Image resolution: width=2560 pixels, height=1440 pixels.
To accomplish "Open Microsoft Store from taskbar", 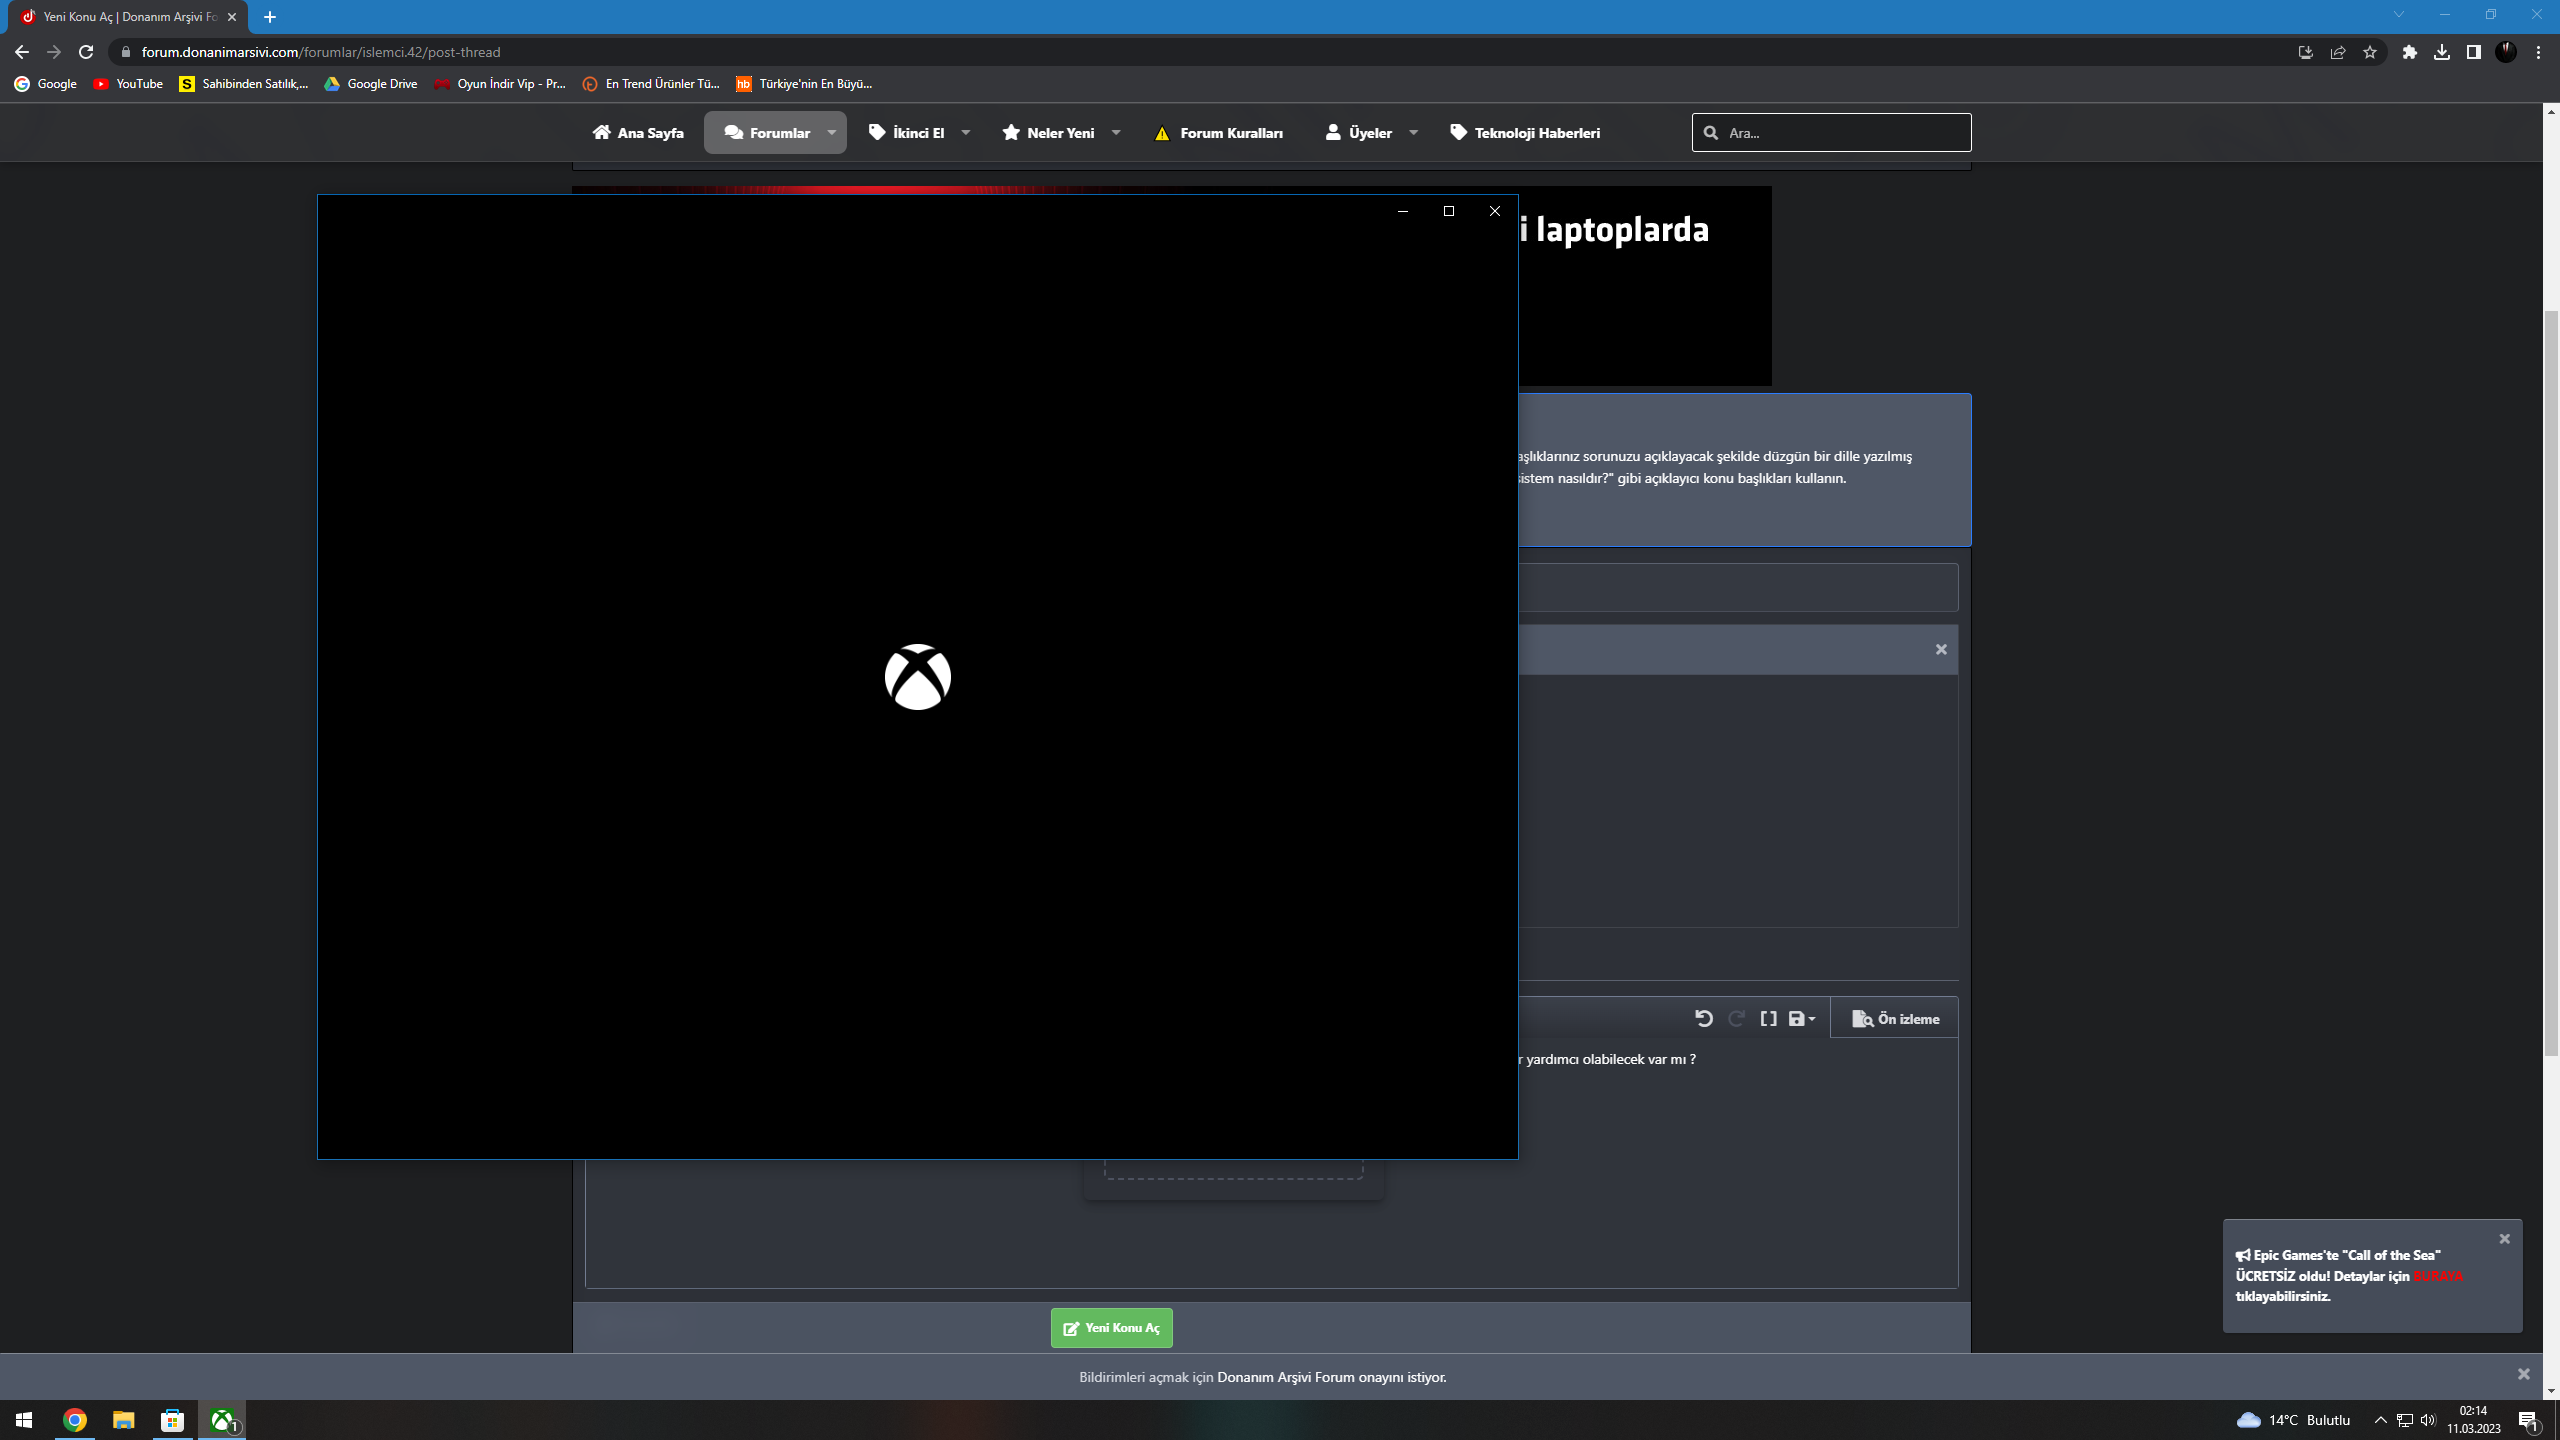I will click(x=172, y=1420).
